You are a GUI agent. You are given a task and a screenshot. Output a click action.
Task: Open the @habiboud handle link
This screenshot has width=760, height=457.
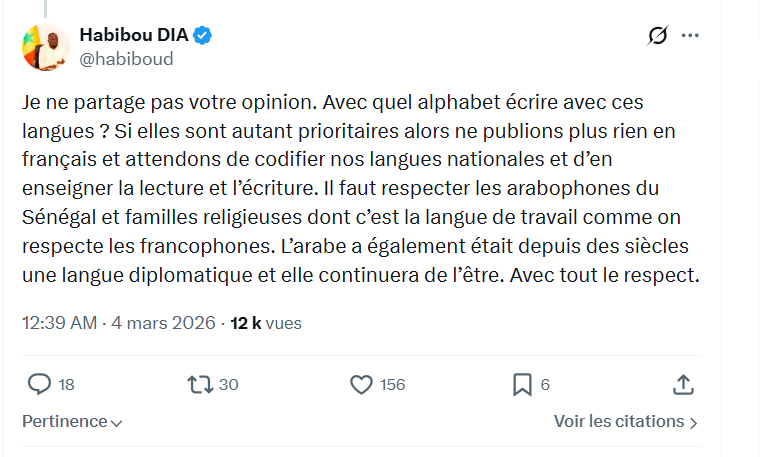(x=126, y=59)
